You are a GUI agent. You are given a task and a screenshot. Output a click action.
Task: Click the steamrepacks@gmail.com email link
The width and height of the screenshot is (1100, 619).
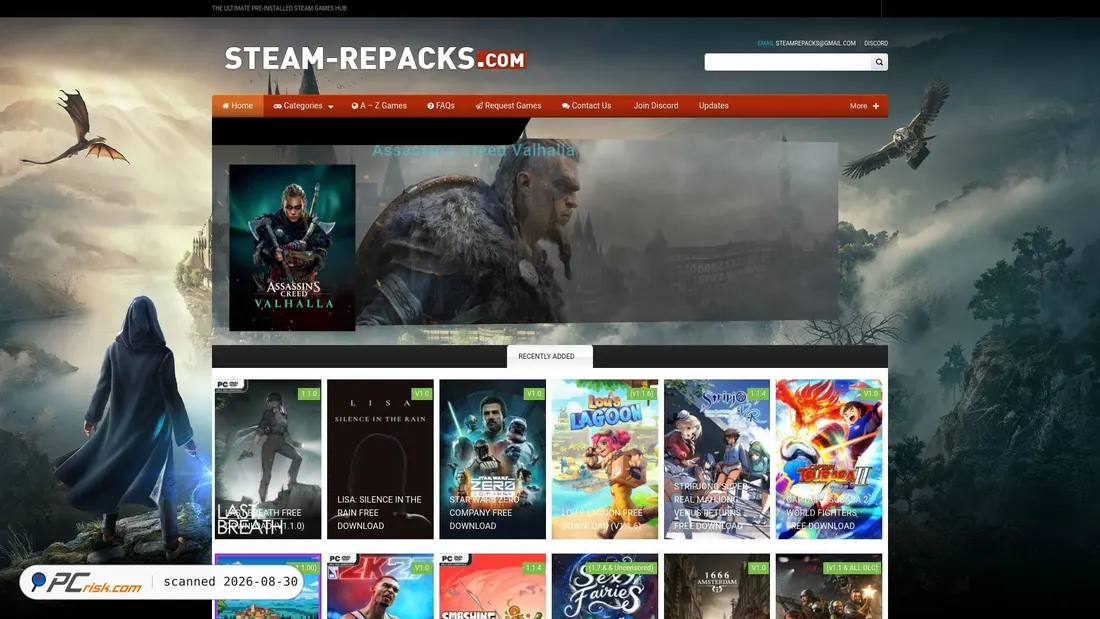click(815, 44)
